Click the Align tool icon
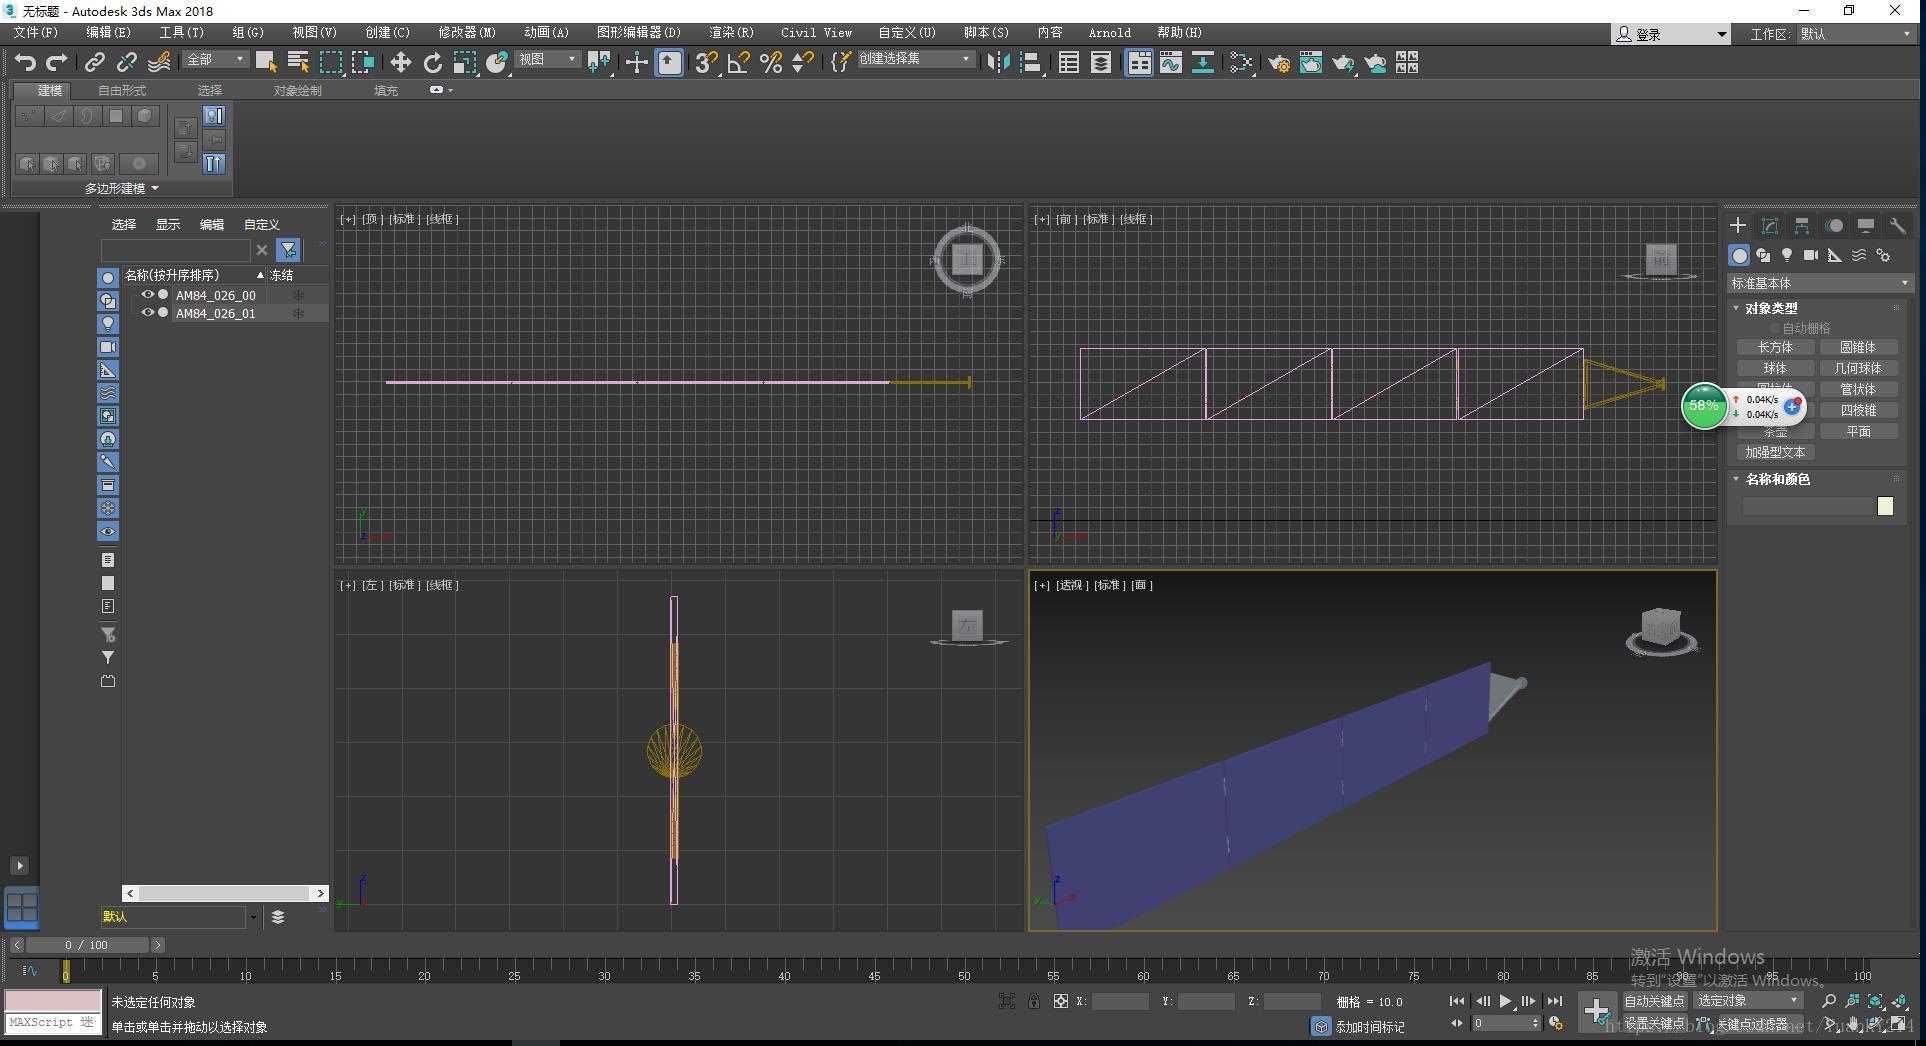 click(1030, 62)
